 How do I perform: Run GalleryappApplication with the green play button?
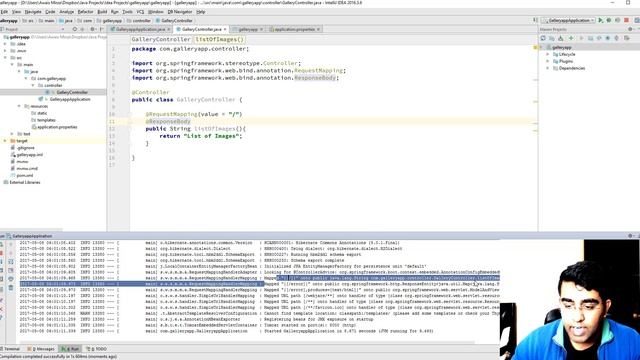600,20
